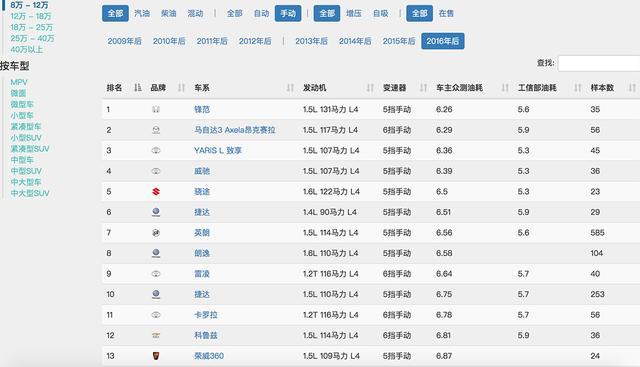Toggle the 手动 transmission filter
Viewport: 640px width, 367px height.
[x=288, y=13]
